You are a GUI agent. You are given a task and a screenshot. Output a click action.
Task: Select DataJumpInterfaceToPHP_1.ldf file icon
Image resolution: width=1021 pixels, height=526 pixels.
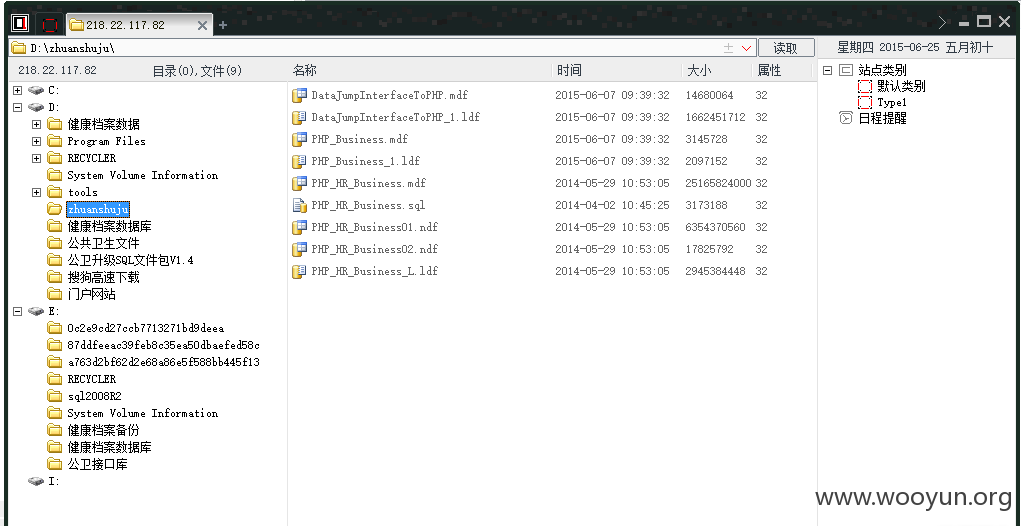(299, 117)
